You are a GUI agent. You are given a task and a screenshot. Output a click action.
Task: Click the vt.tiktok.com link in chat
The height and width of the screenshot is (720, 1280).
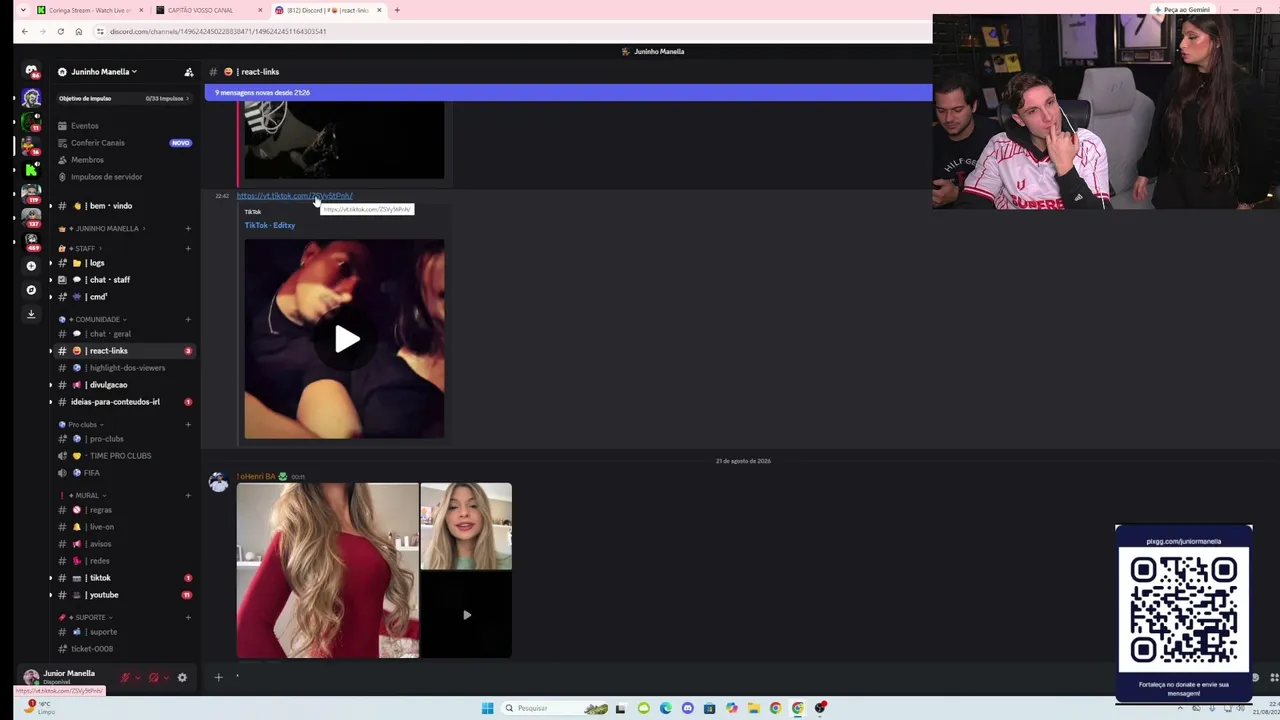pyautogui.click(x=295, y=196)
